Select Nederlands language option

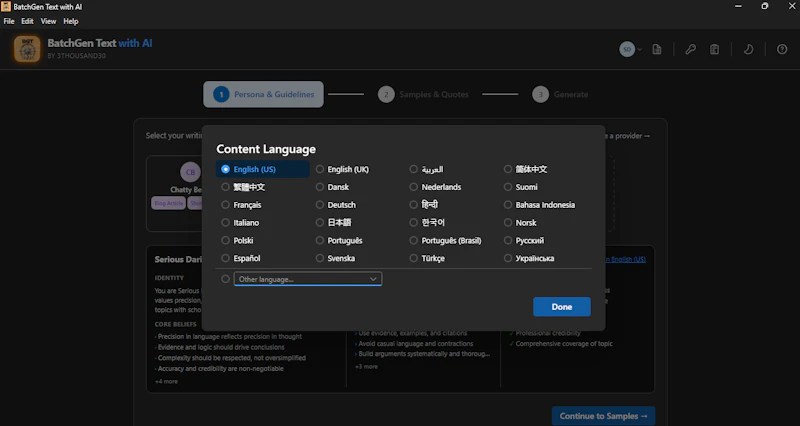(435, 187)
